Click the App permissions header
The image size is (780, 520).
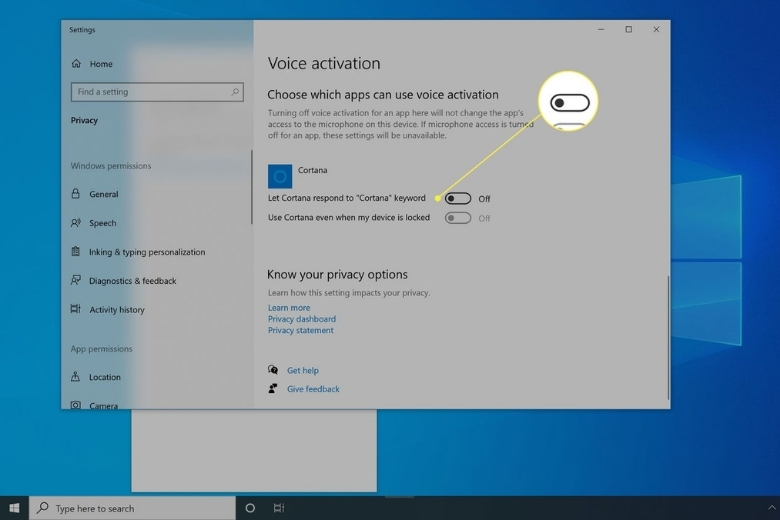(101, 349)
